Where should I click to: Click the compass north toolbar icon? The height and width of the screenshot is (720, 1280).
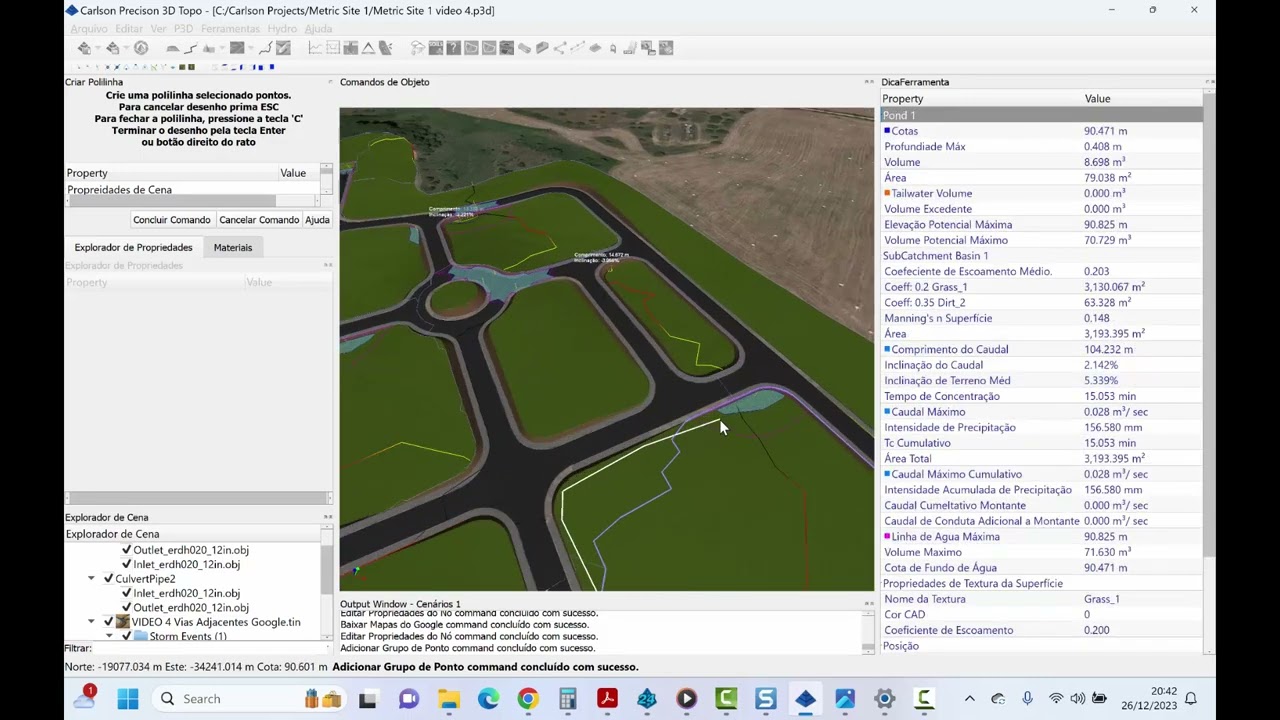(141, 48)
